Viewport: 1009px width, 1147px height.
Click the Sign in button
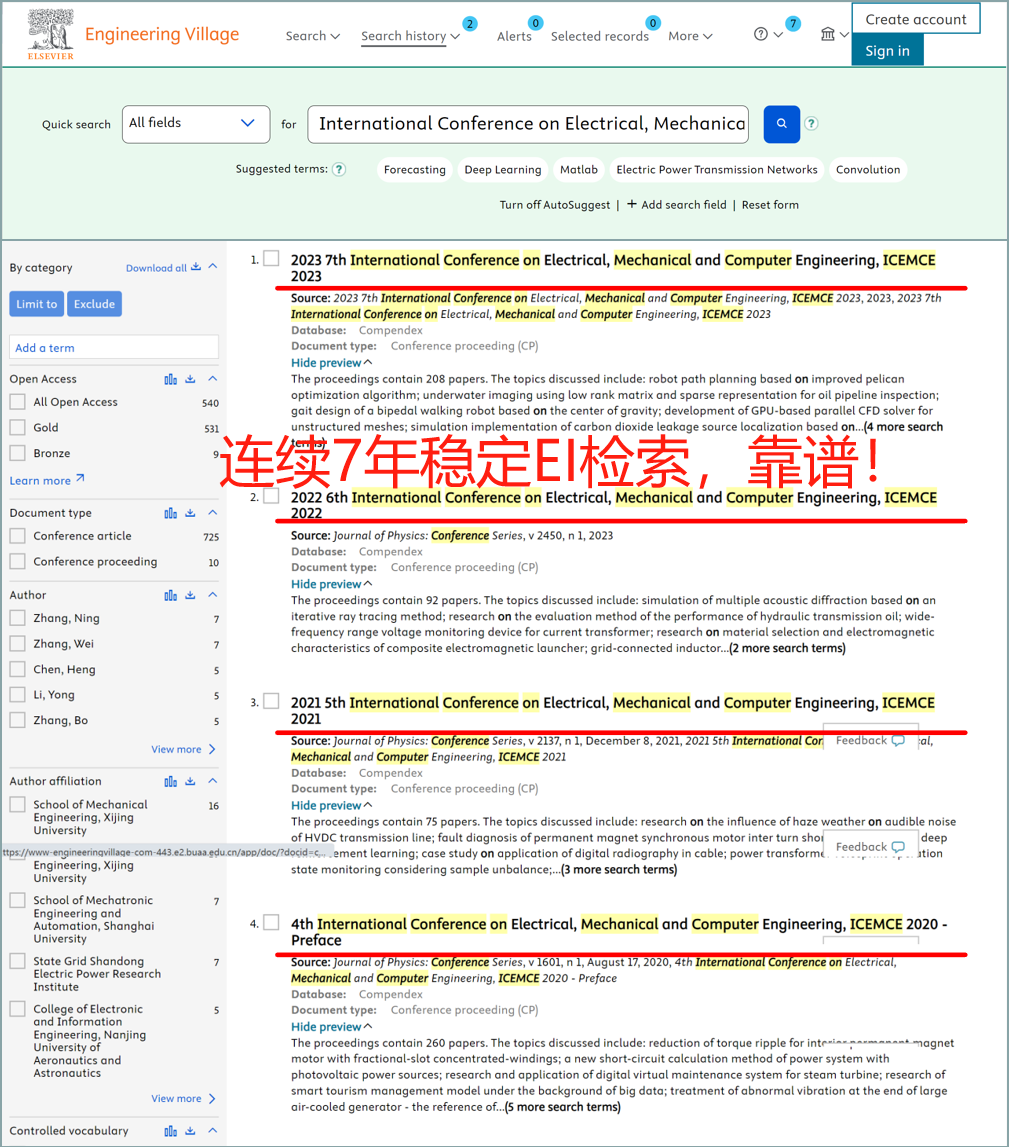pos(888,50)
